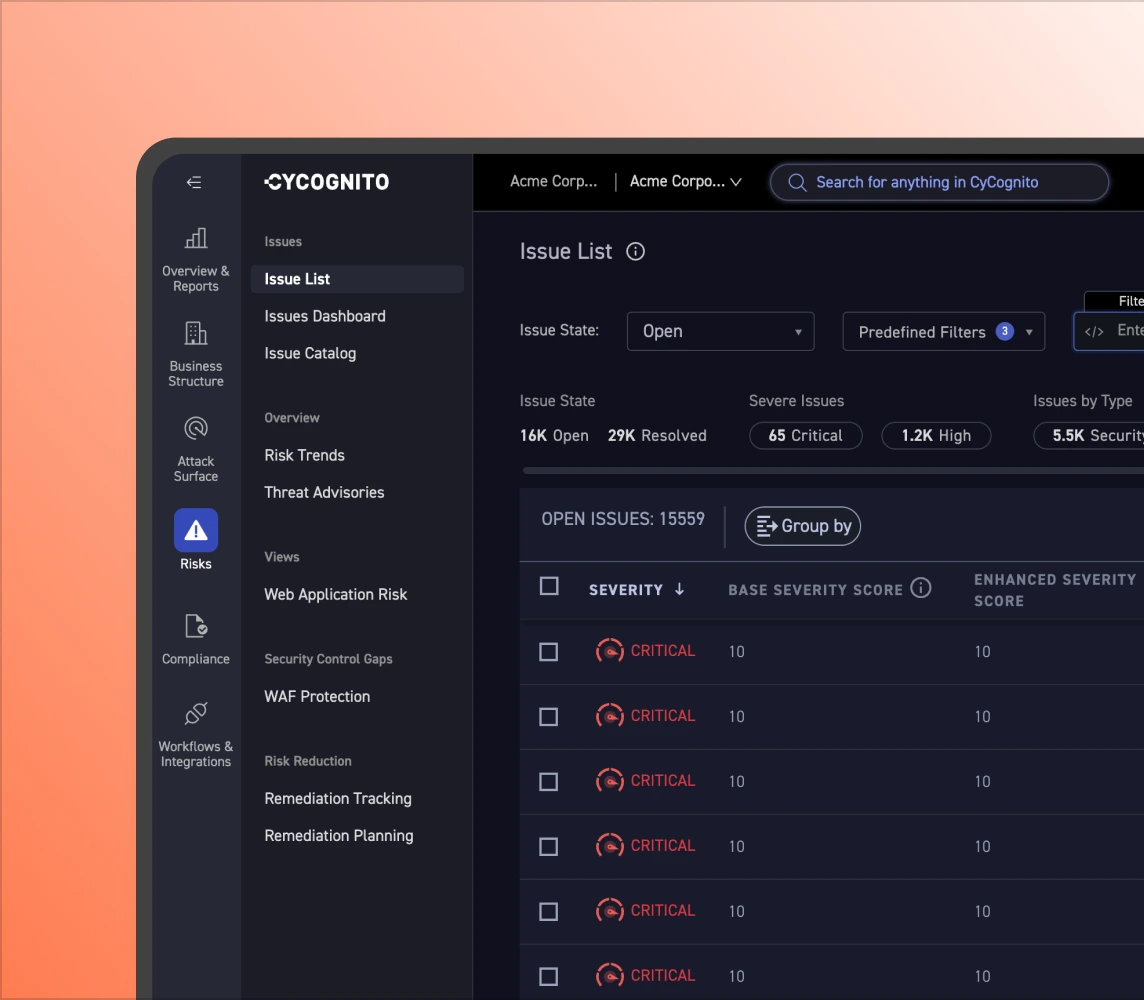Open the Compliance document icon
The width and height of the screenshot is (1144, 1000).
coord(196,626)
